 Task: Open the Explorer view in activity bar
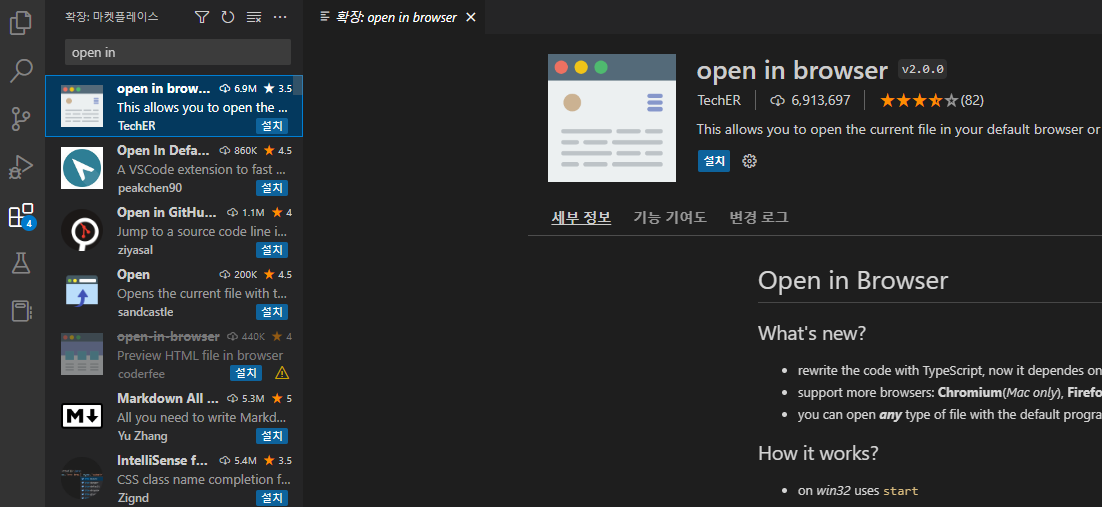click(x=21, y=23)
